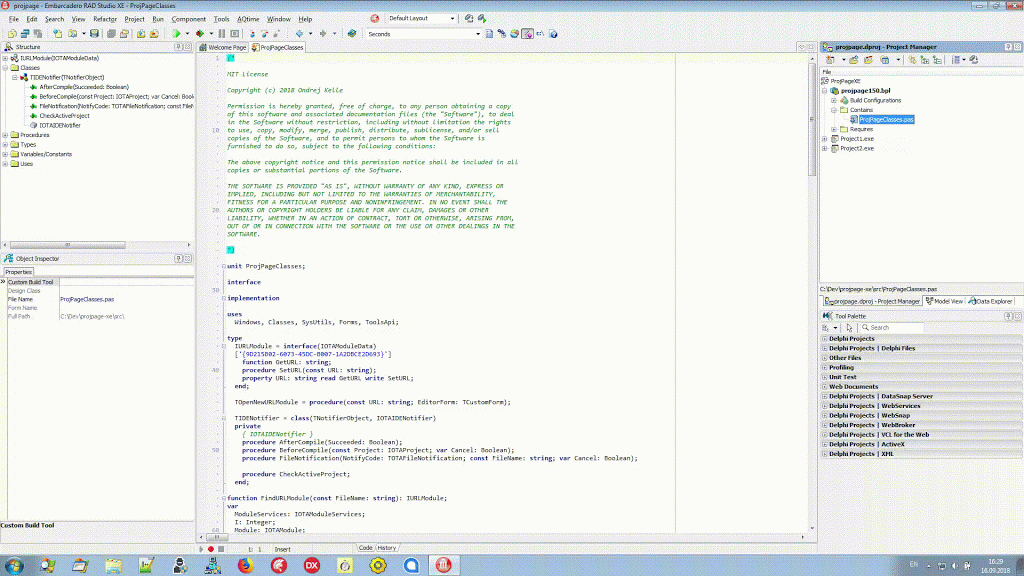
Task: Click the editor horizontal scrollbar thumb
Action: tap(217, 537)
